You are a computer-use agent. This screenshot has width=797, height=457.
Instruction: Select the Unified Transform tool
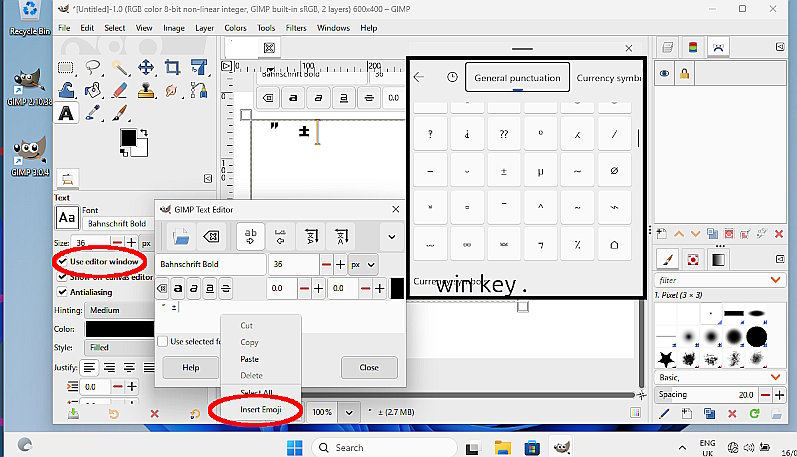(199, 67)
